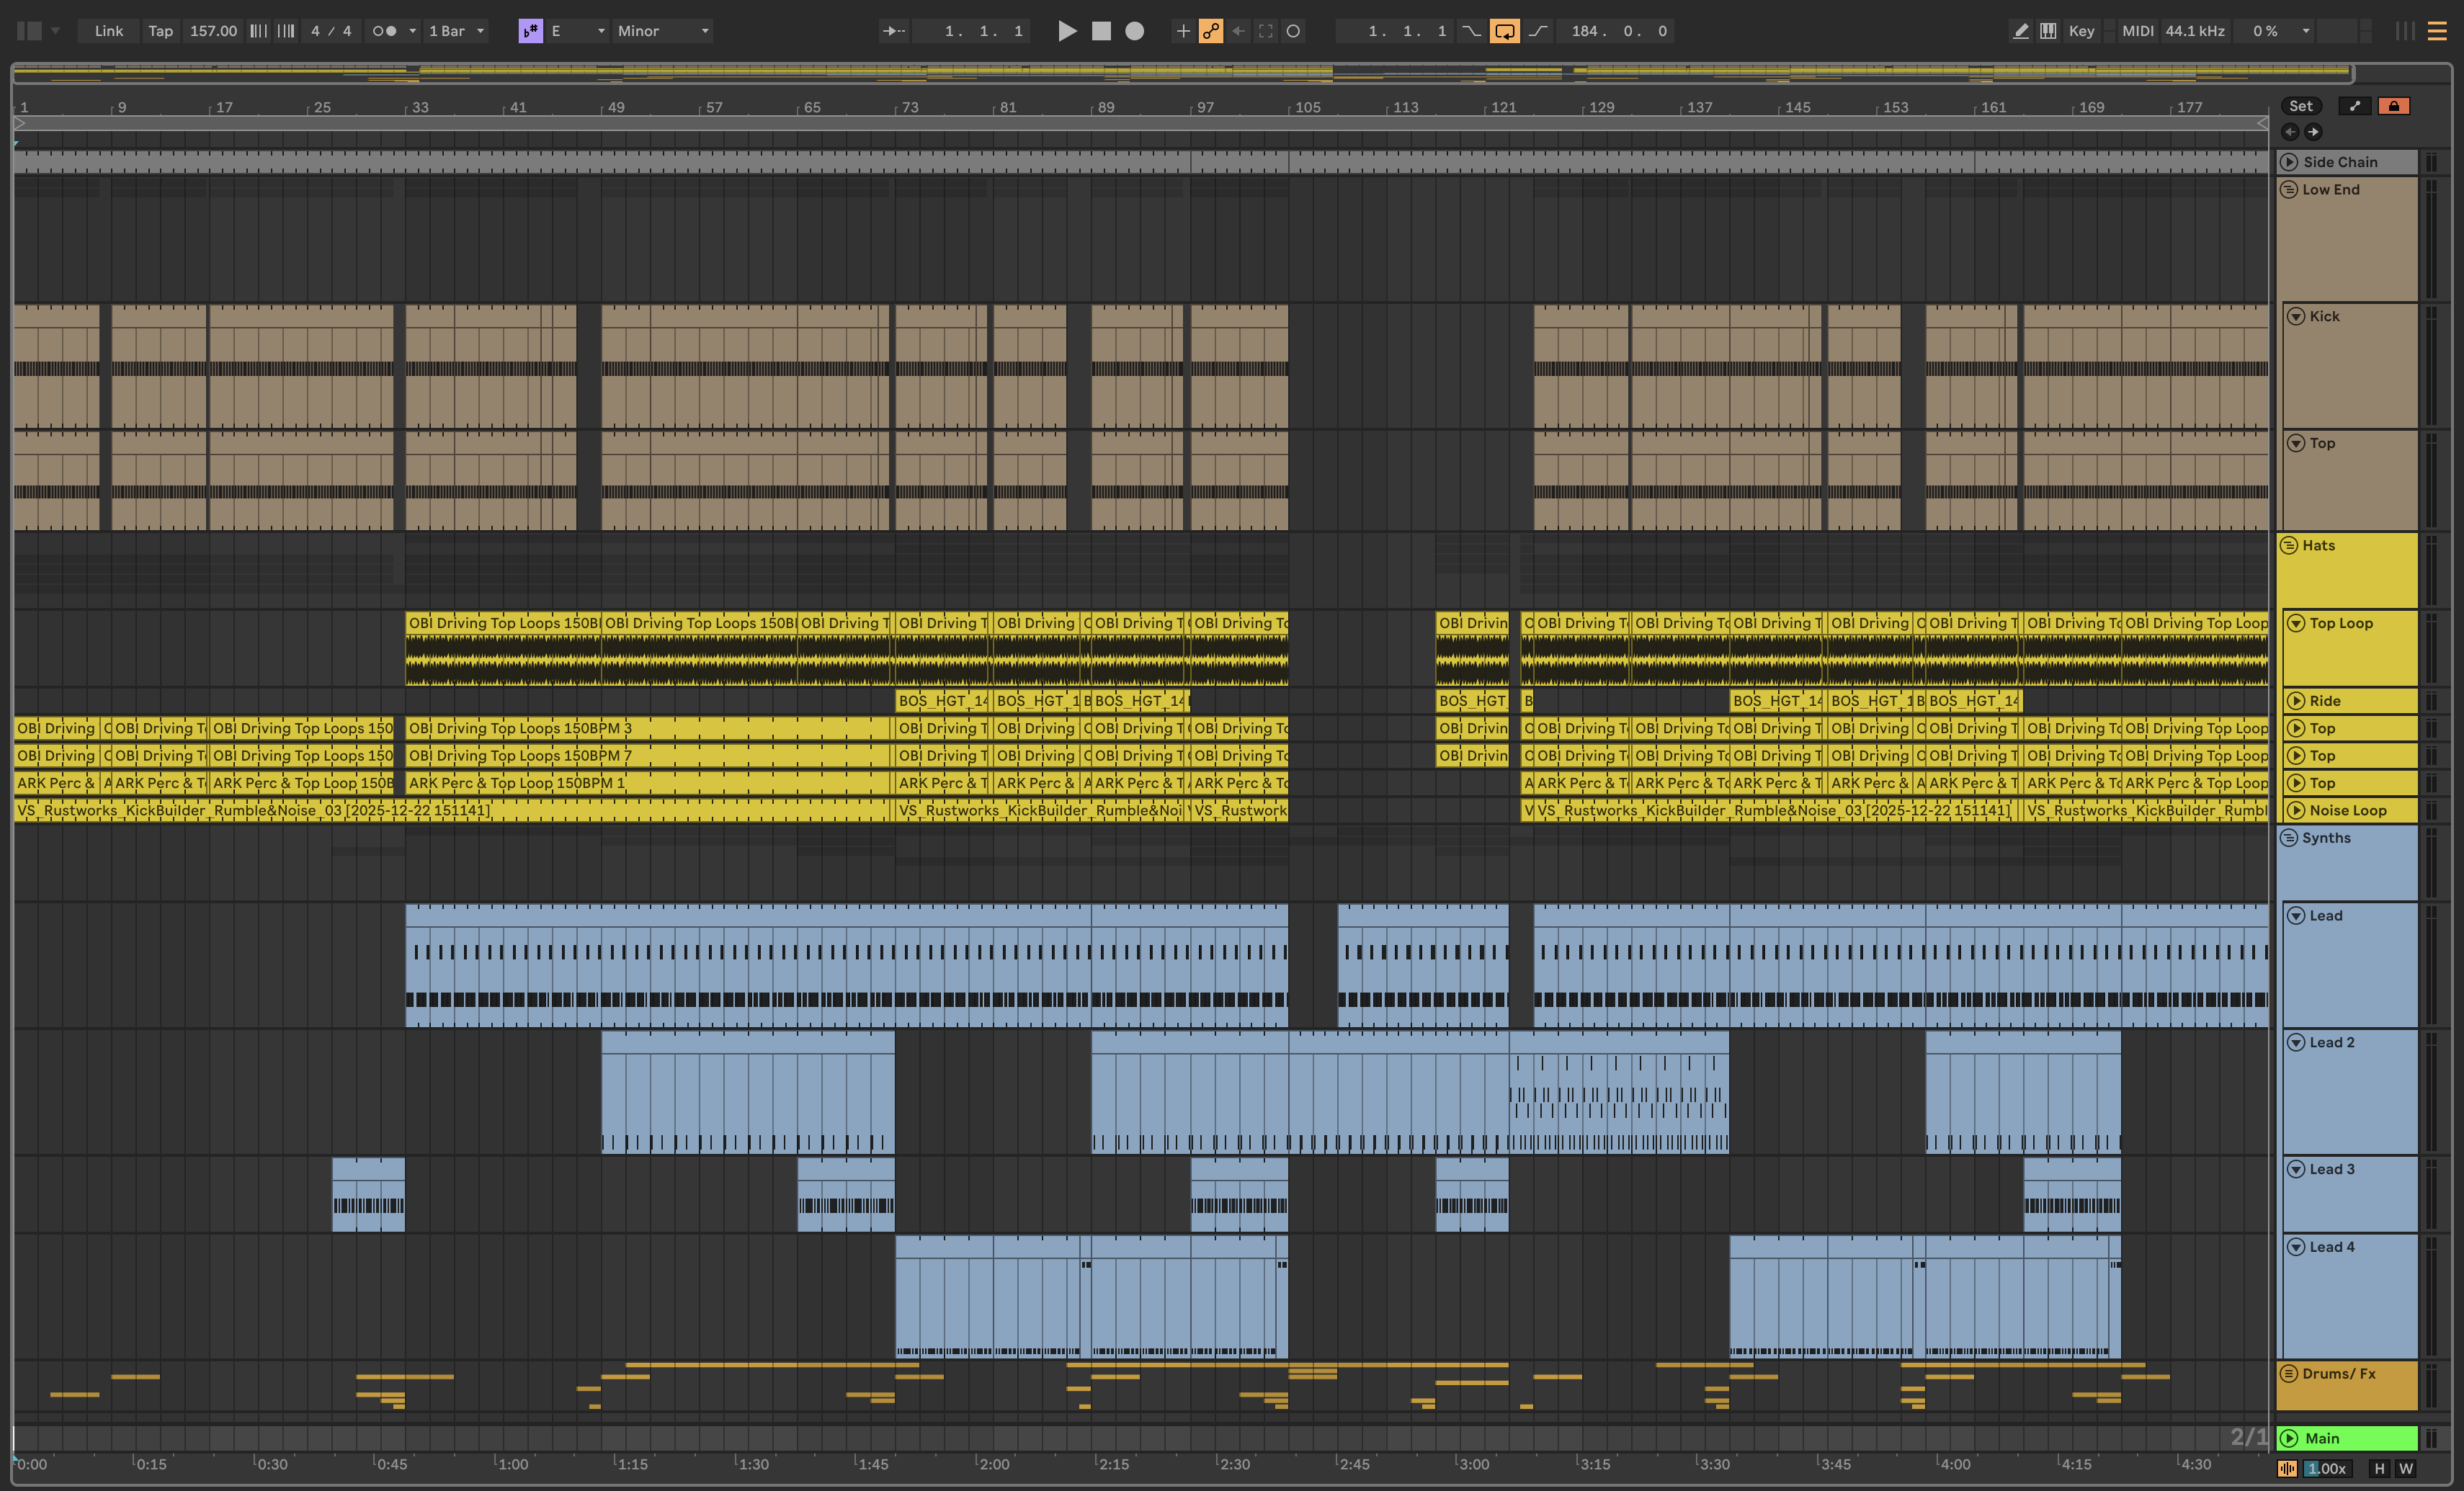2464x1491 pixels.
Task: Switch to Arrangement view orange lines icon
Action: pos(2437,31)
